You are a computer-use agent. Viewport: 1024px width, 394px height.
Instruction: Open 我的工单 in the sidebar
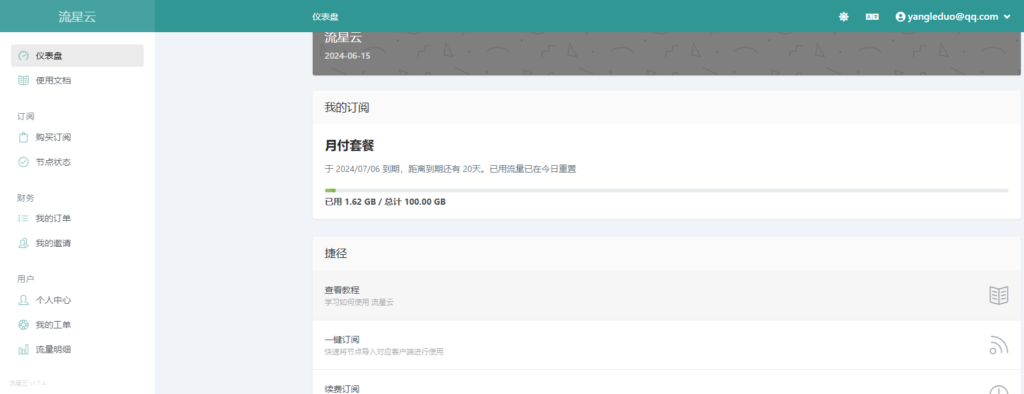pos(77,325)
